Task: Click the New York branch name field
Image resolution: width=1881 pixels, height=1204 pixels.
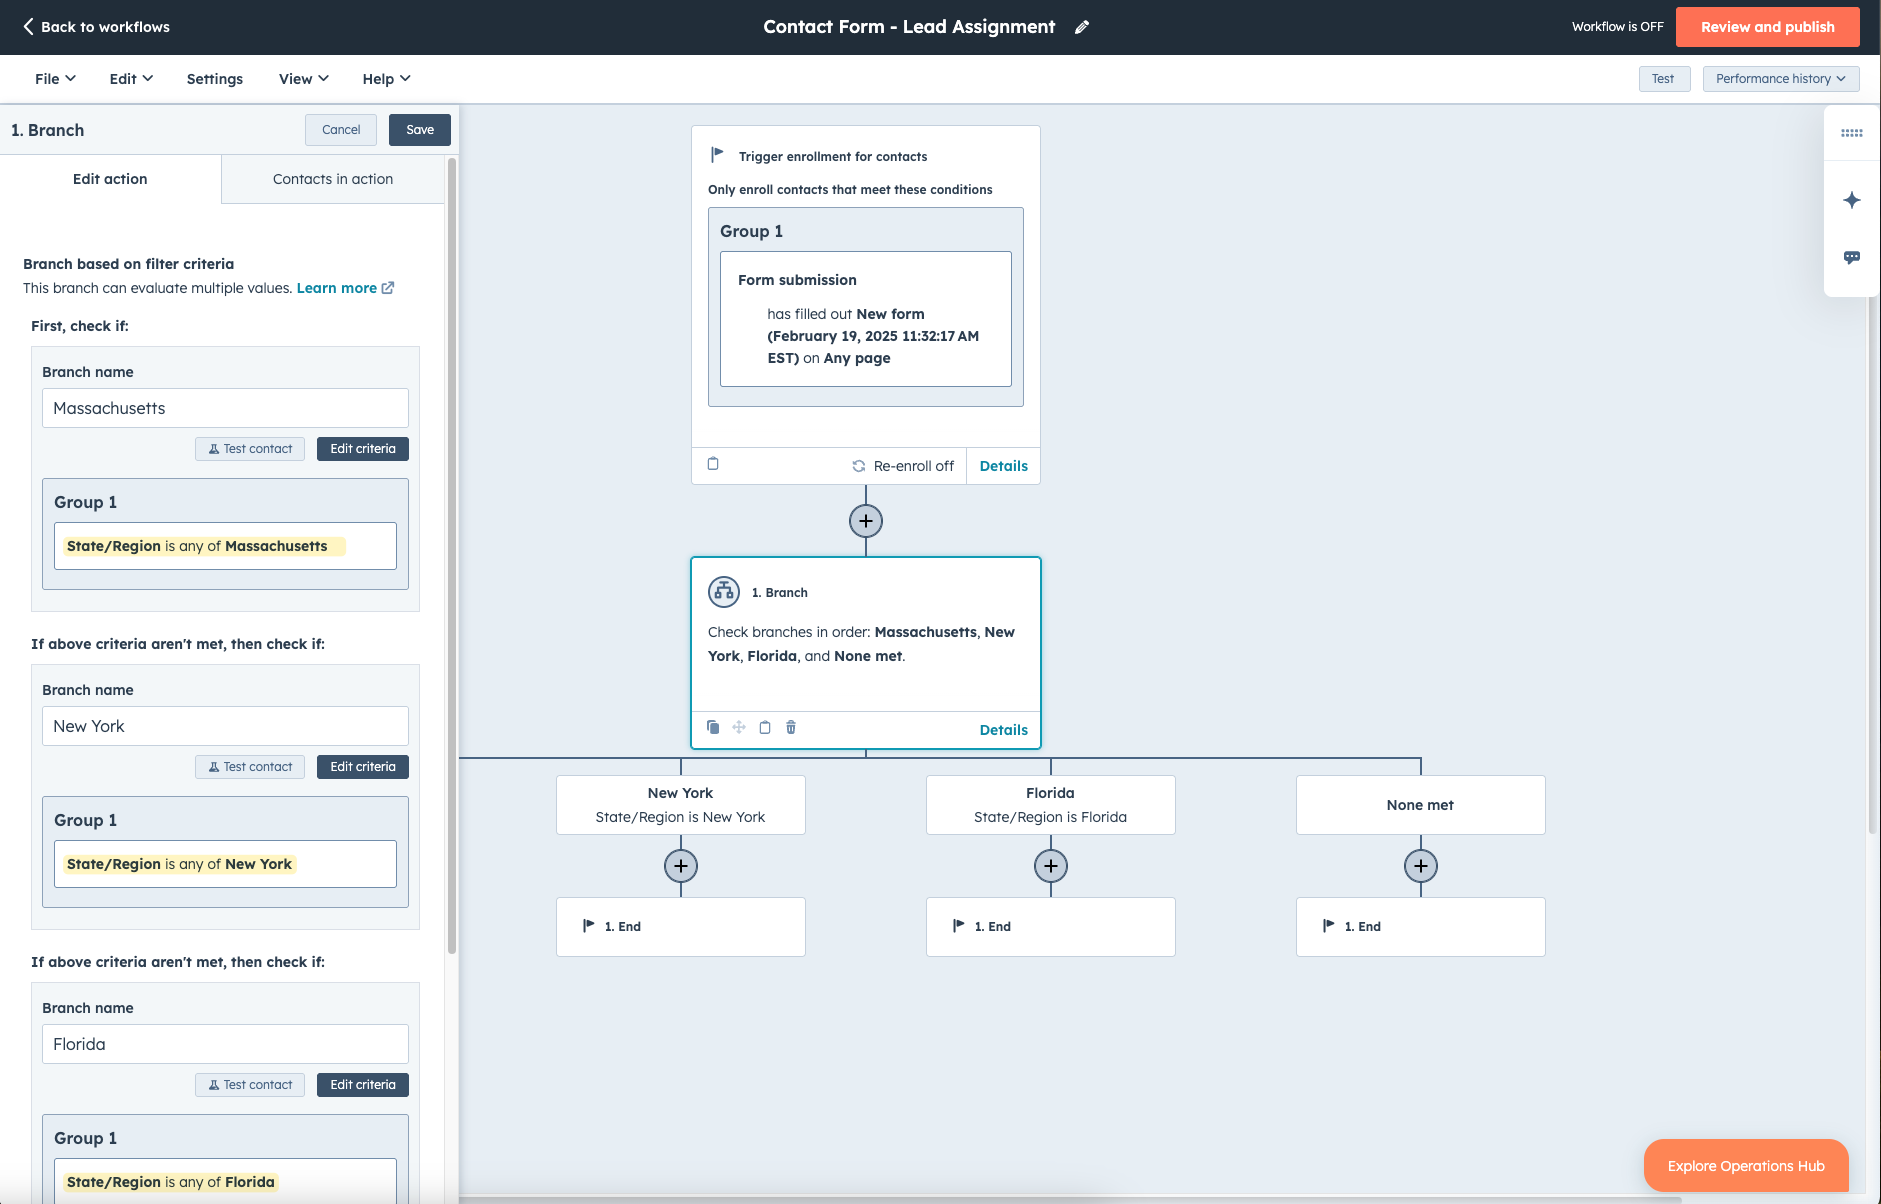Action: [x=225, y=726]
